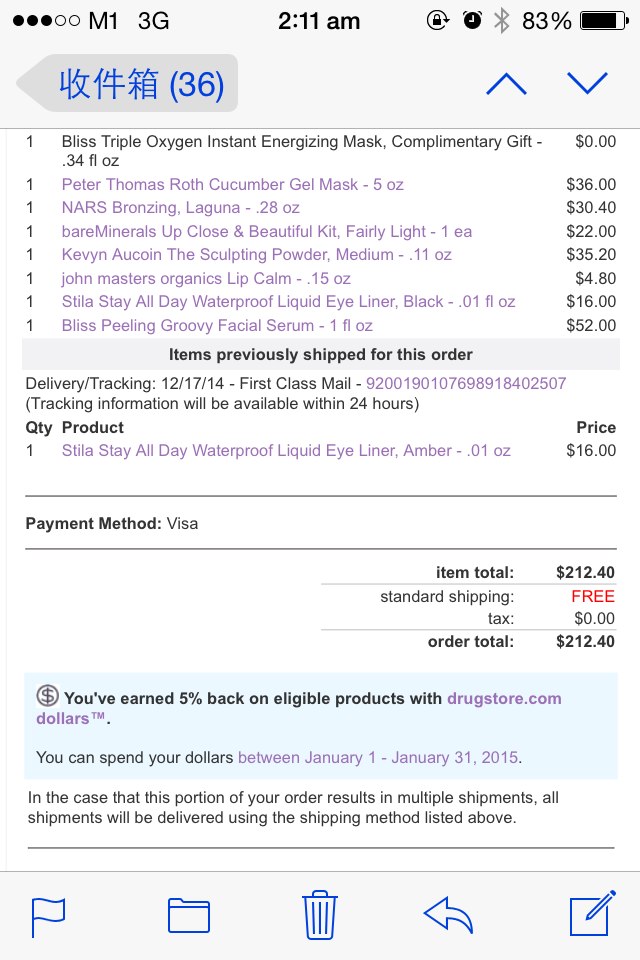Open the move-to-folder icon
640x960 pixels.
(x=188, y=916)
